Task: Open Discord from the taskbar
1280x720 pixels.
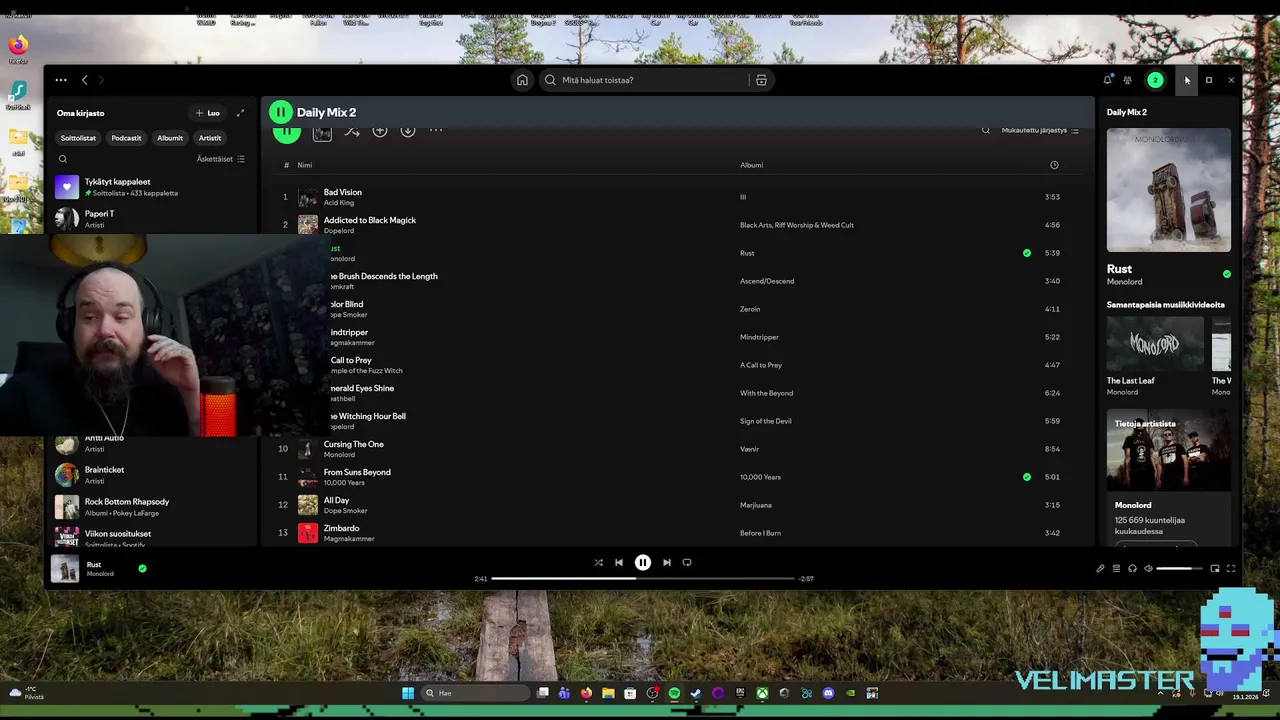Action: [828, 693]
